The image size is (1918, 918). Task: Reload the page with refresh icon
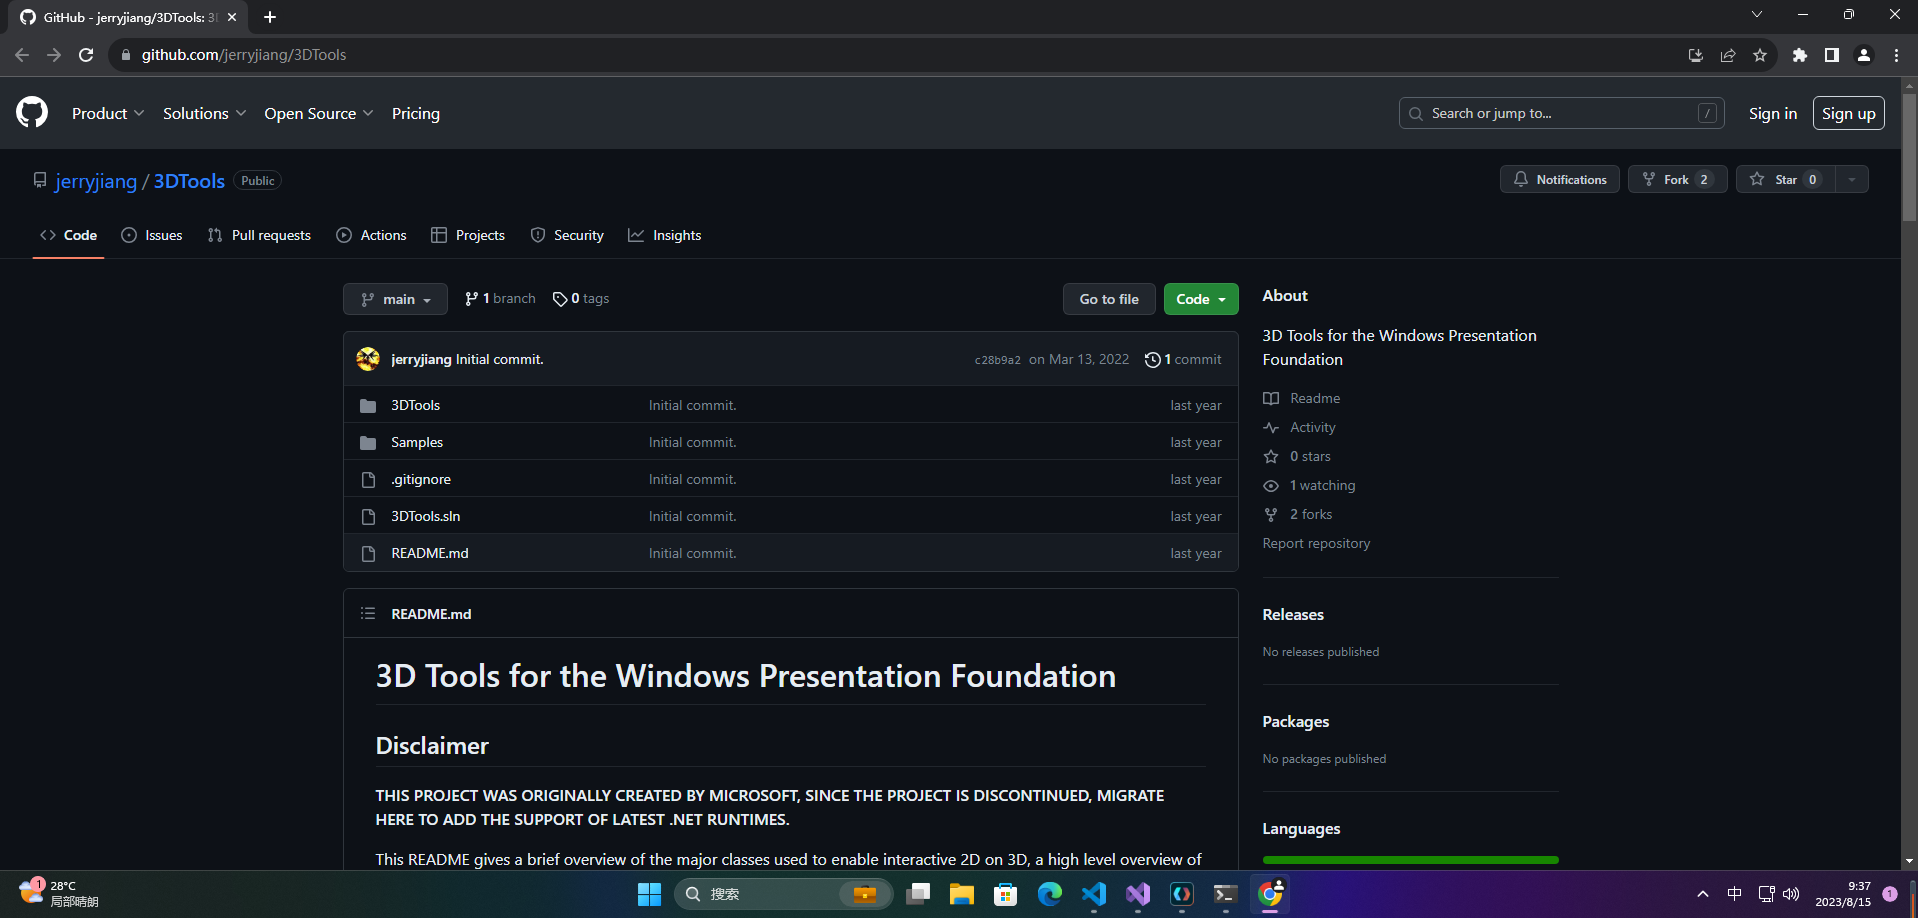pyautogui.click(x=86, y=55)
